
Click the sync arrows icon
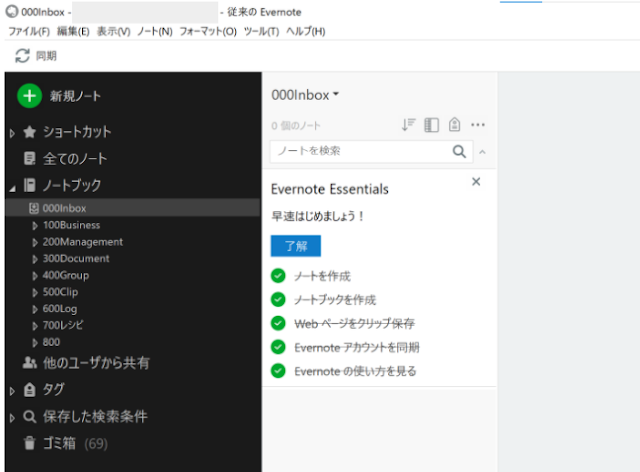(x=22, y=56)
